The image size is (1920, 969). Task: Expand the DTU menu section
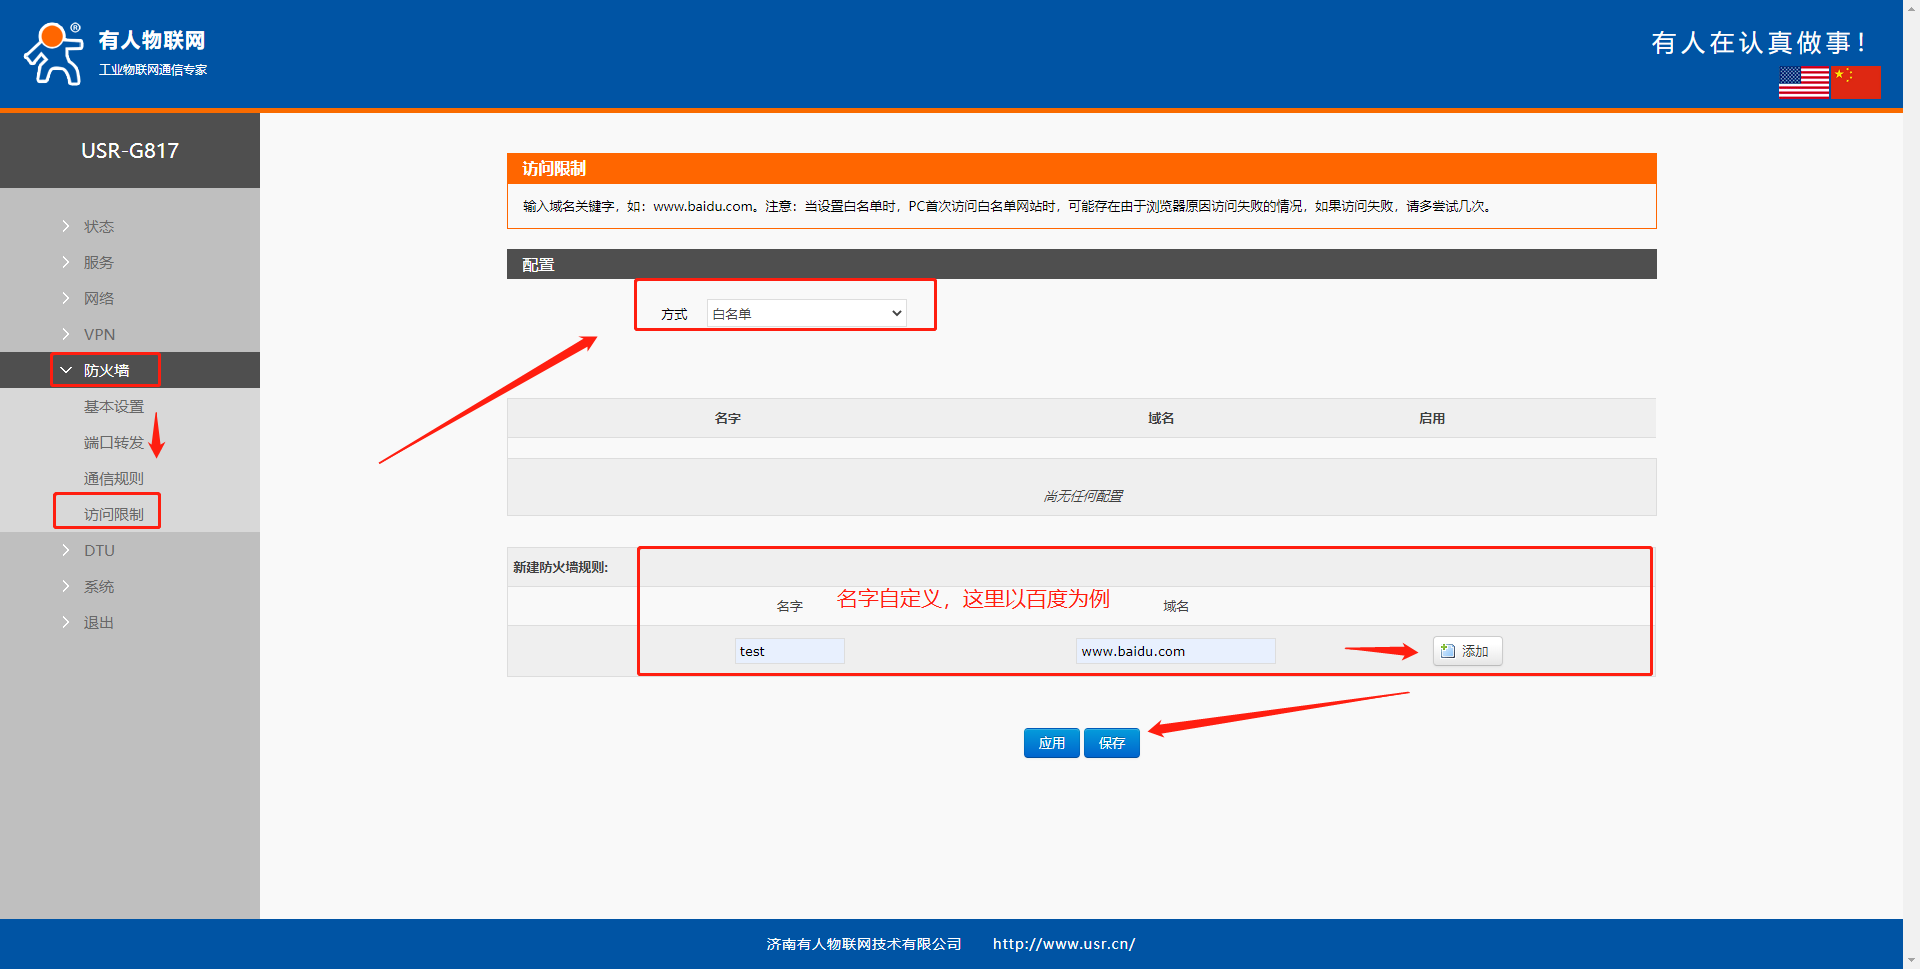click(99, 551)
